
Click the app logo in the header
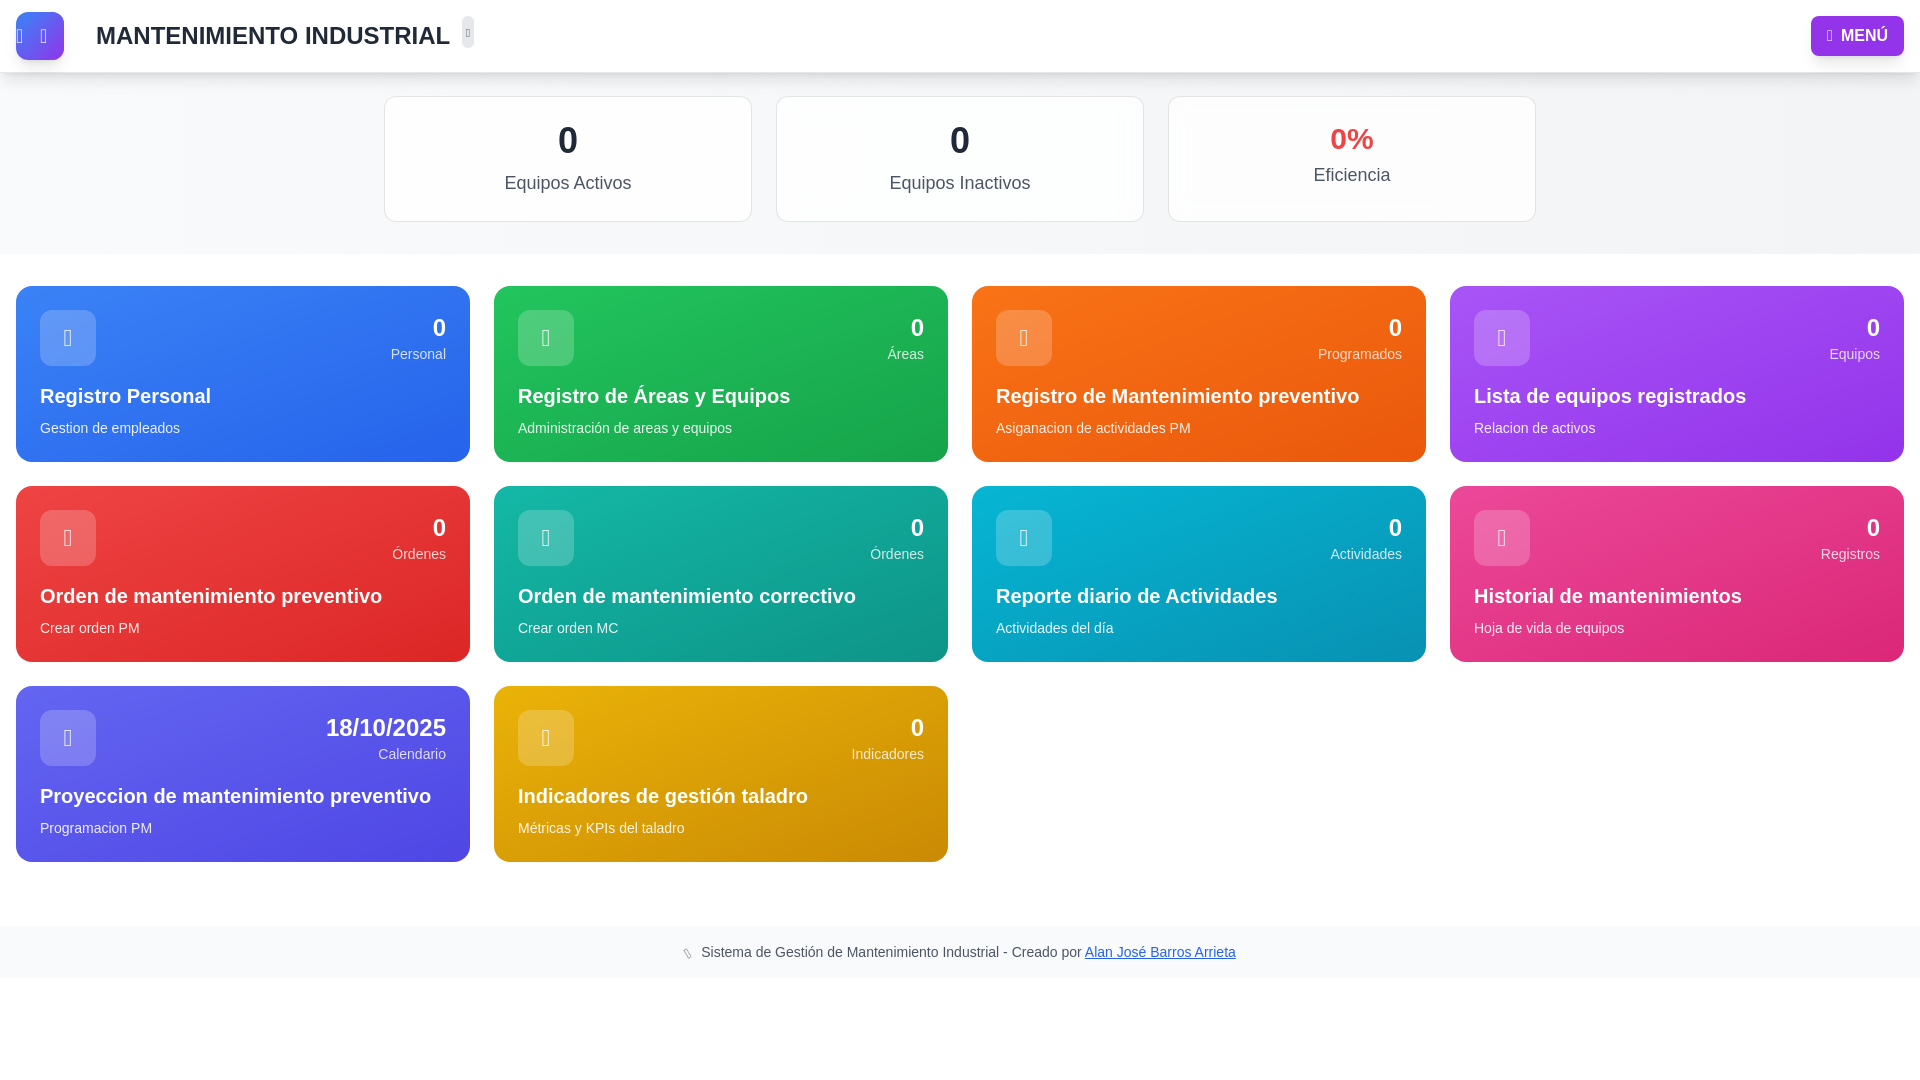click(x=40, y=36)
